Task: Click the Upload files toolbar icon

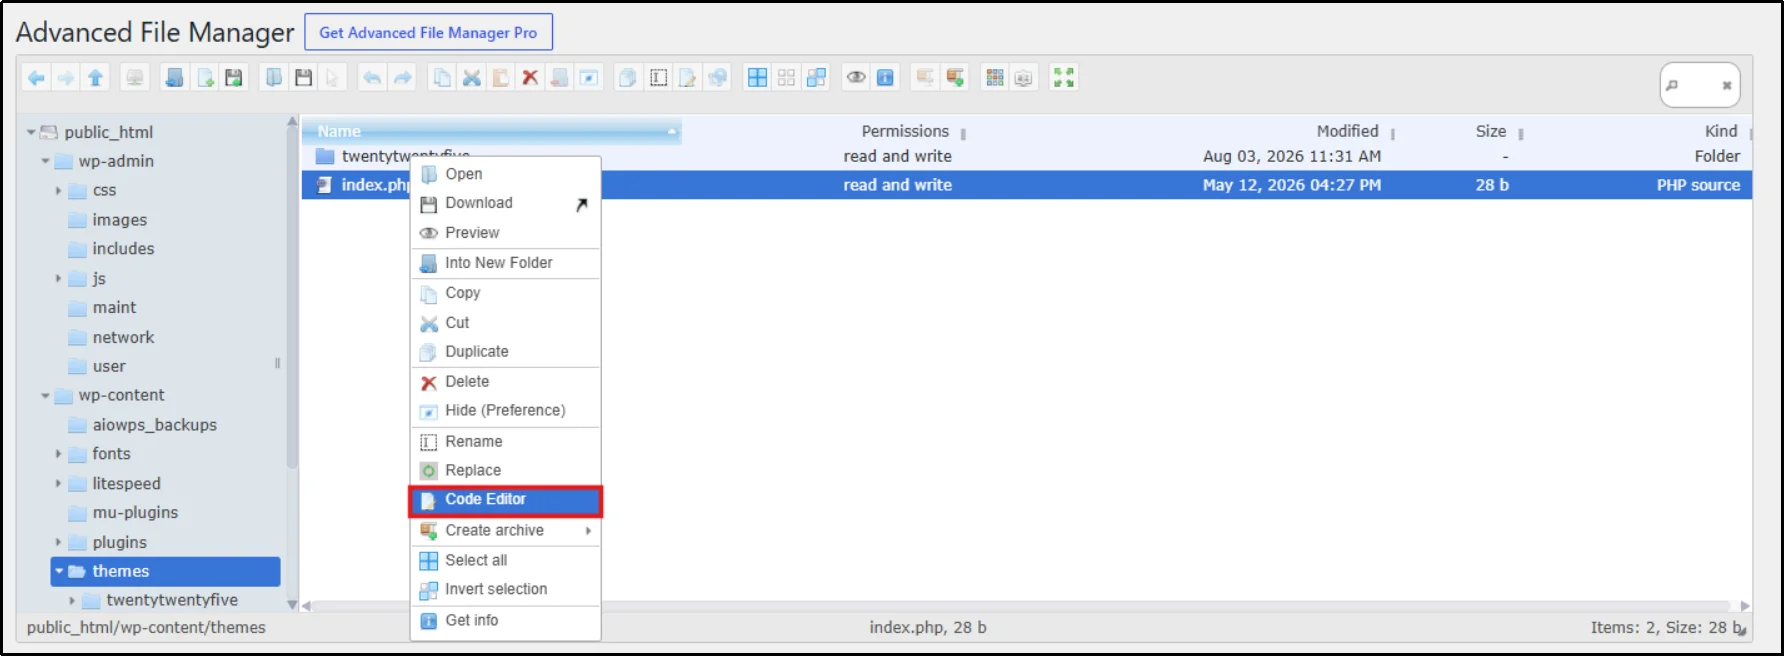Action: point(234,78)
